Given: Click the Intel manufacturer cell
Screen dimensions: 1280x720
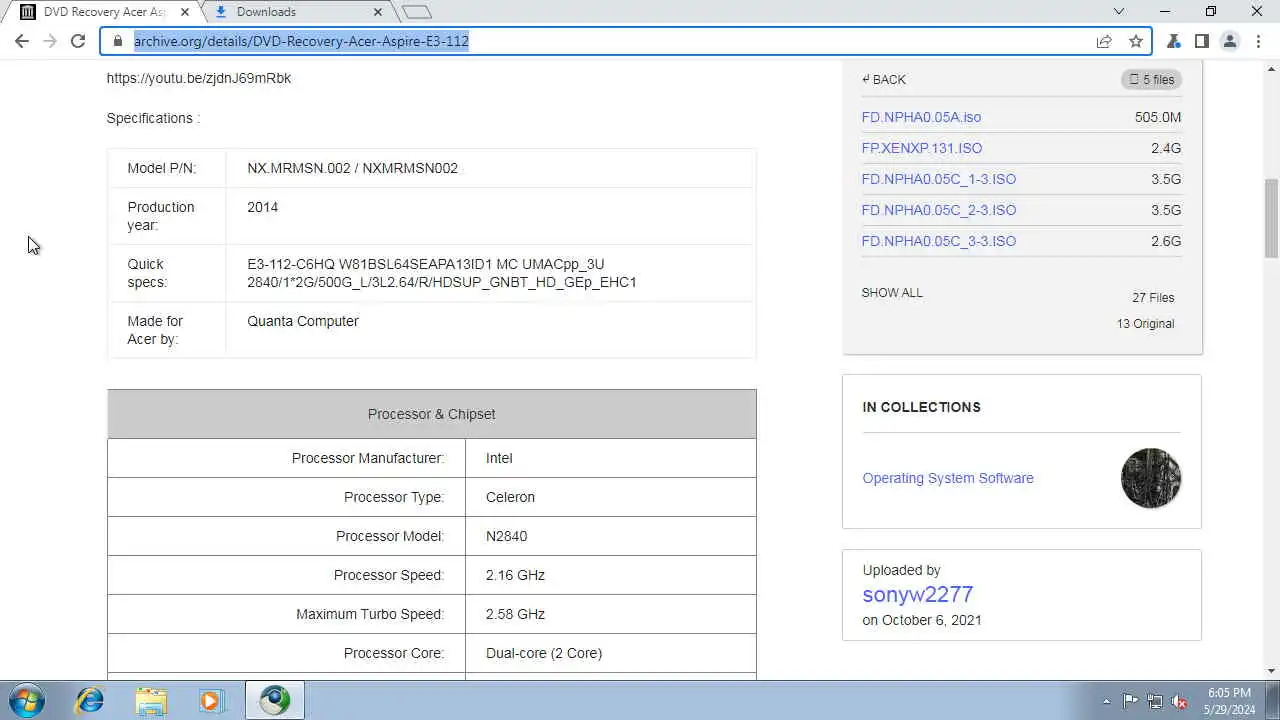Looking at the screenshot, I should click(610, 458).
